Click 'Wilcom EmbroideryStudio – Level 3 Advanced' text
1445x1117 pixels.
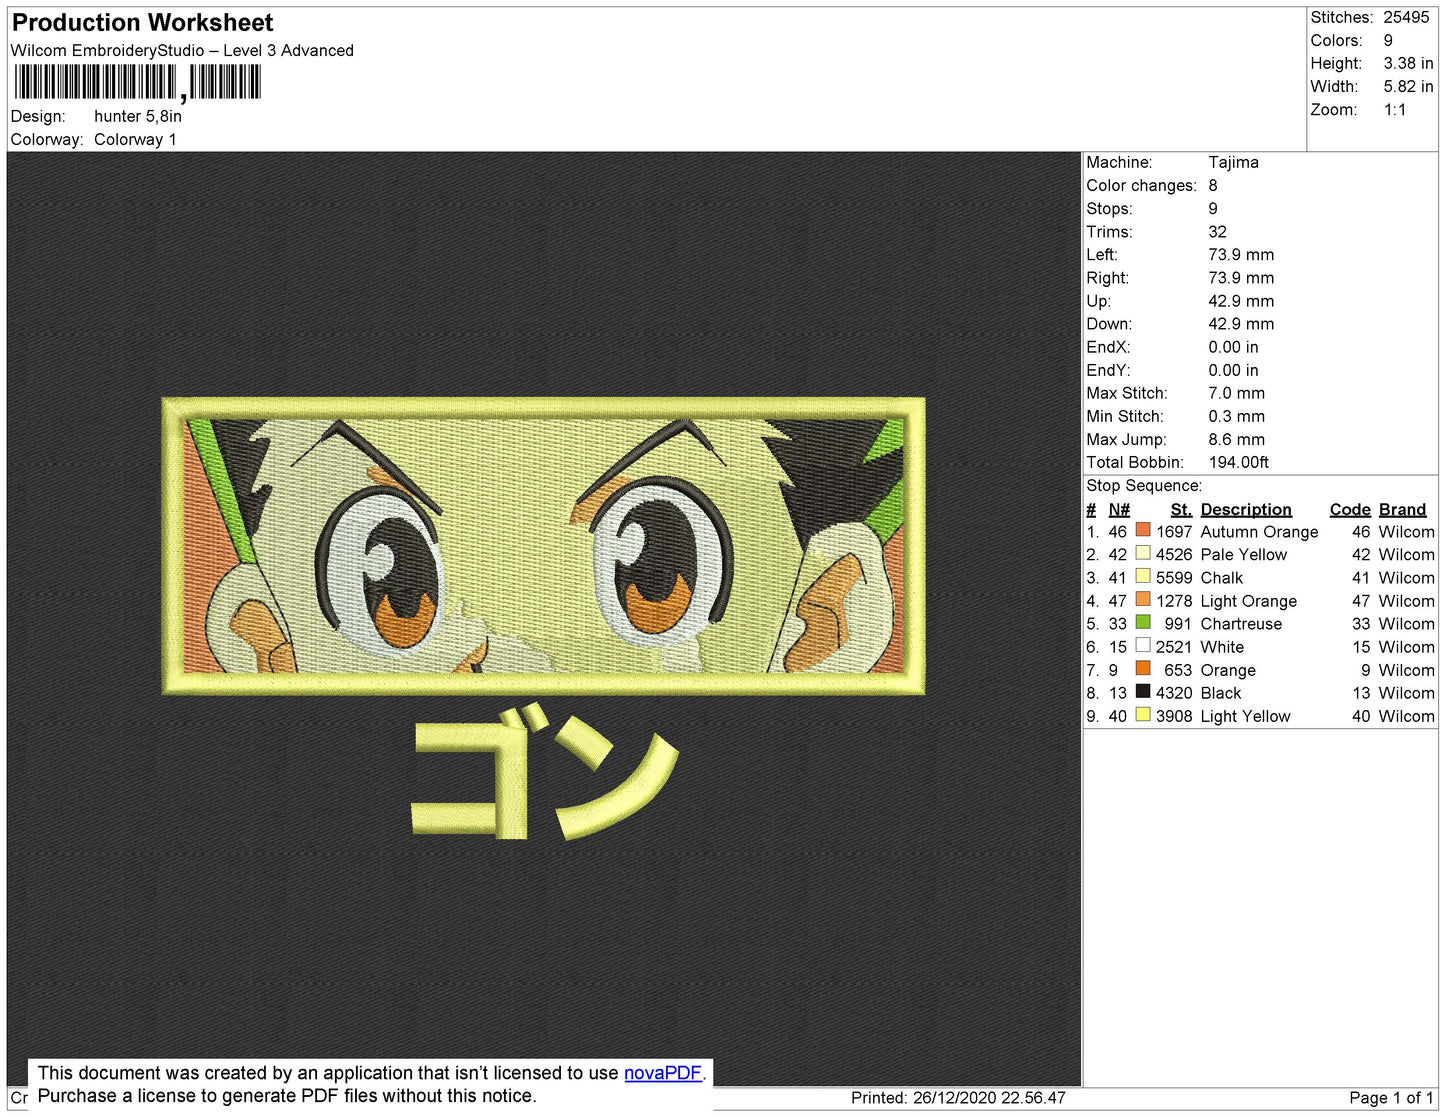182,50
